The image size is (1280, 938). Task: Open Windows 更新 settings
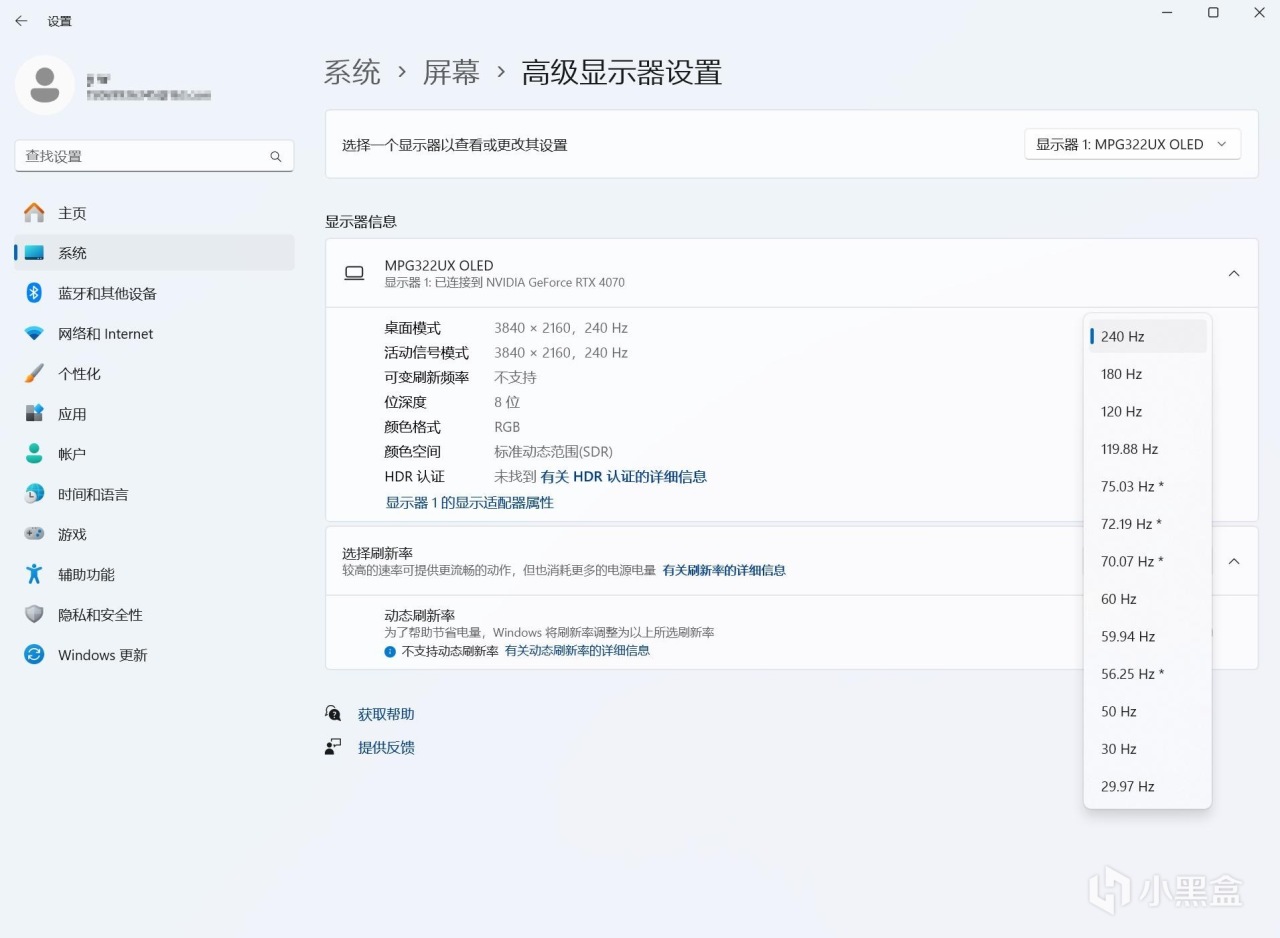(154, 654)
